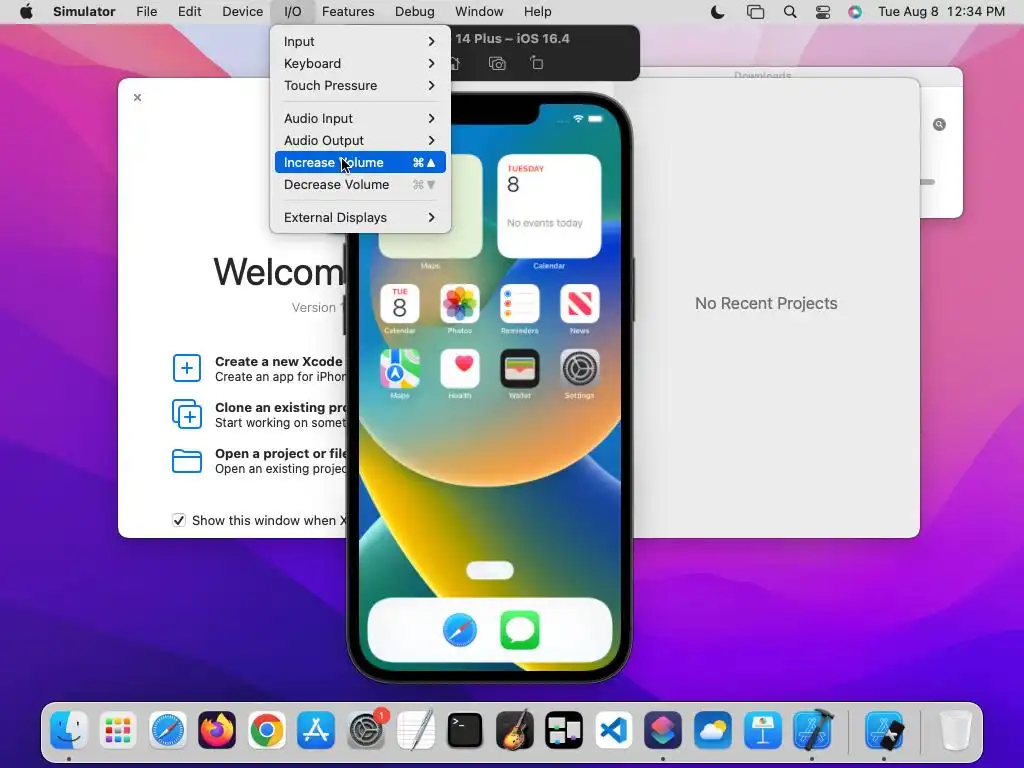Open the Device menu
This screenshot has height=768, width=1024.
coord(242,12)
